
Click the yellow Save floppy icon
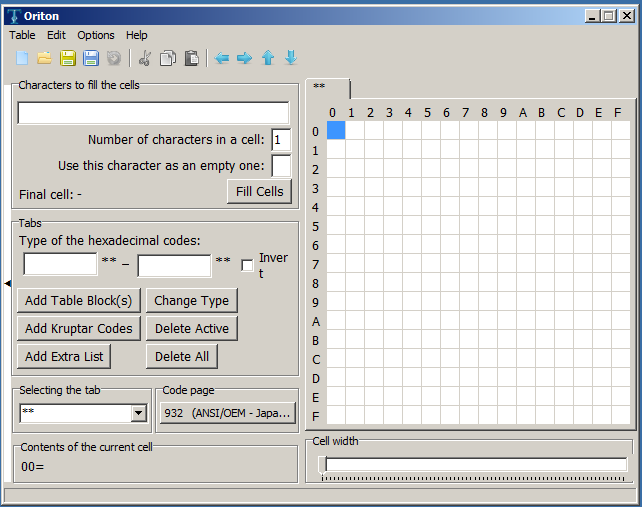click(68, 58)
